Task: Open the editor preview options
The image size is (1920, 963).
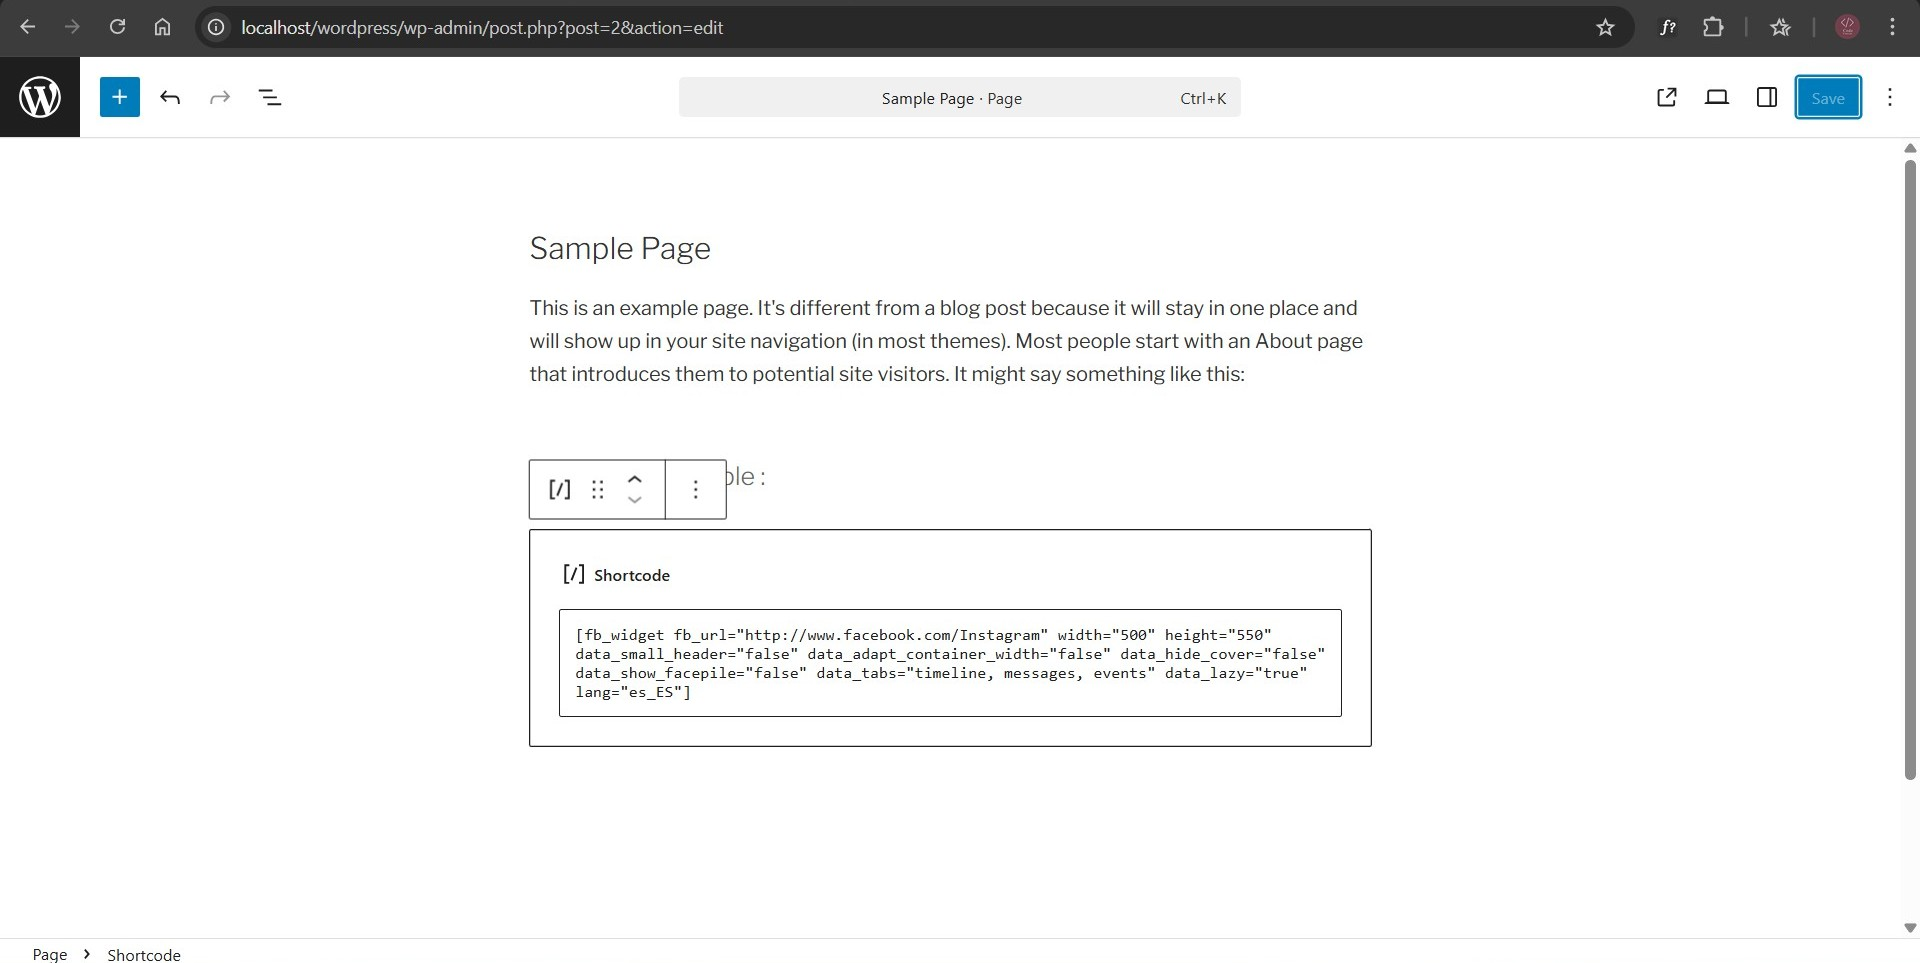Action: click(x=1716, y=97)
